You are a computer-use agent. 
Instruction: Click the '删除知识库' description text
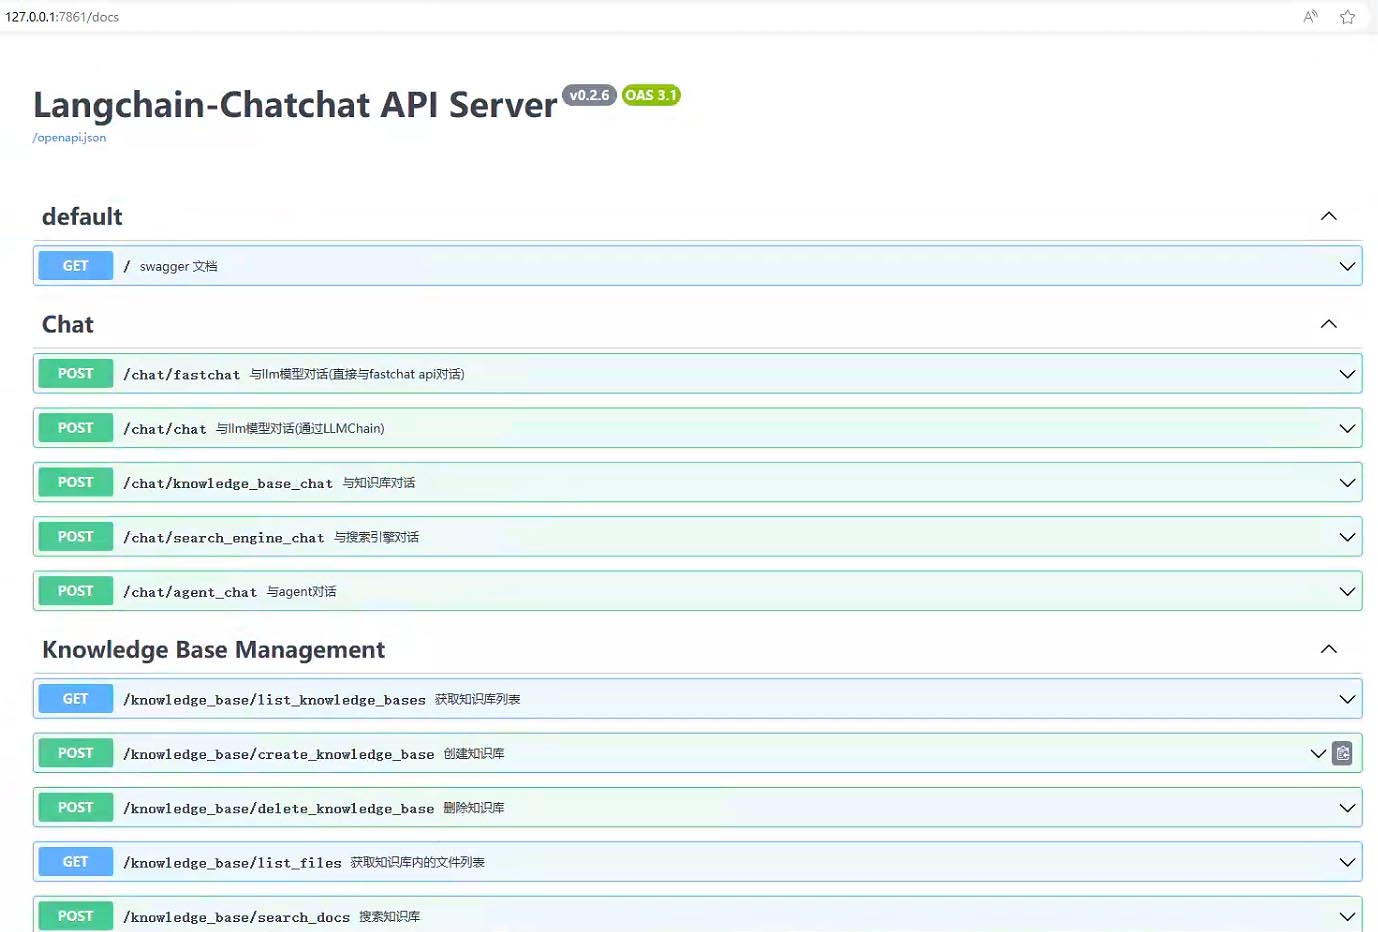point(474,808)
